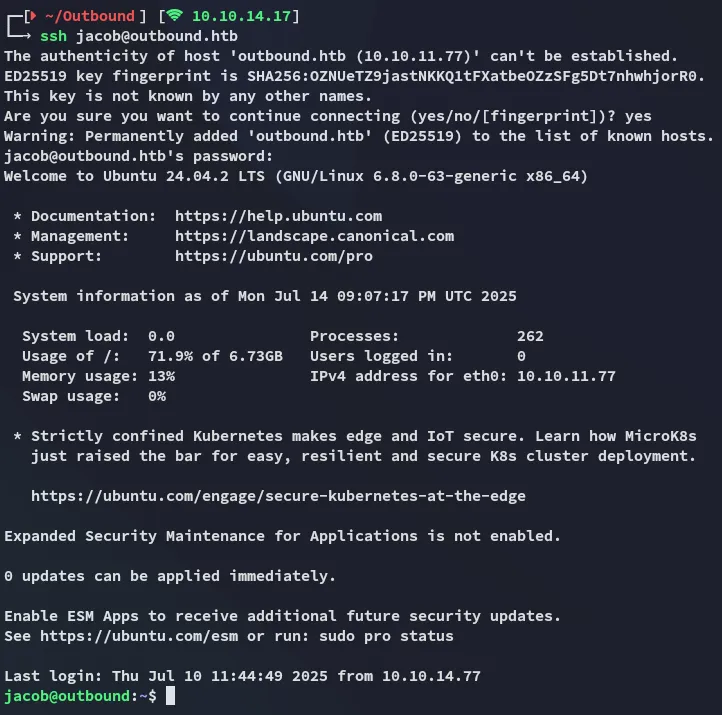Click the terminal cursor block after prompt
The height and width of the screenshot is (715, 722).
pos(171,696)
